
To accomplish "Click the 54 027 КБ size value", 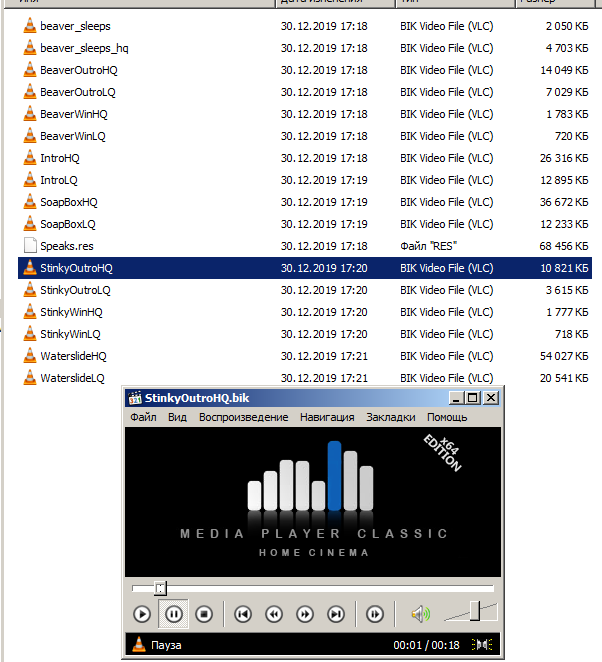I will tap(564, 356).
